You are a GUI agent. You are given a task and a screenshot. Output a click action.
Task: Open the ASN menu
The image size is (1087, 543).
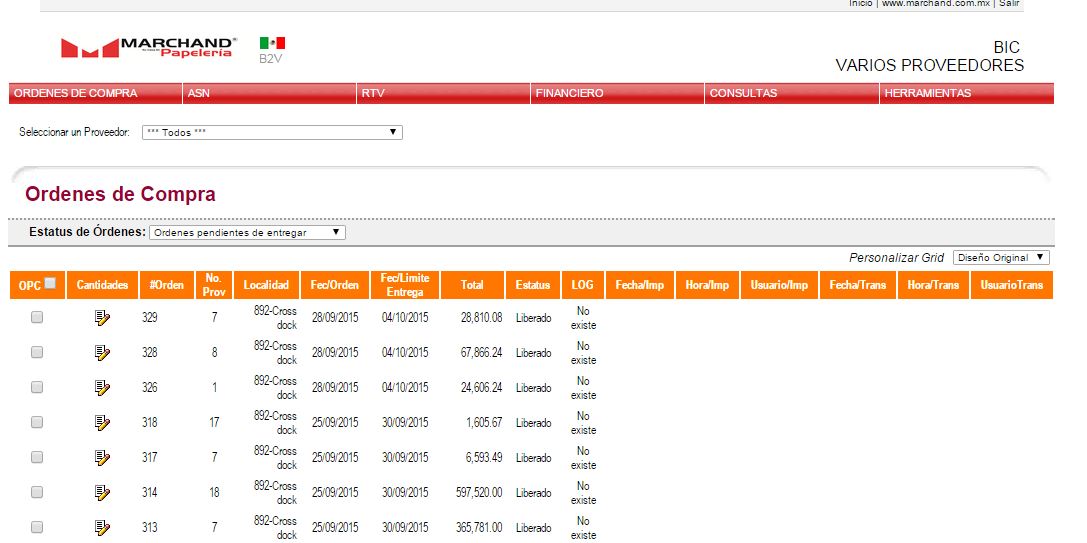point(270,94)
